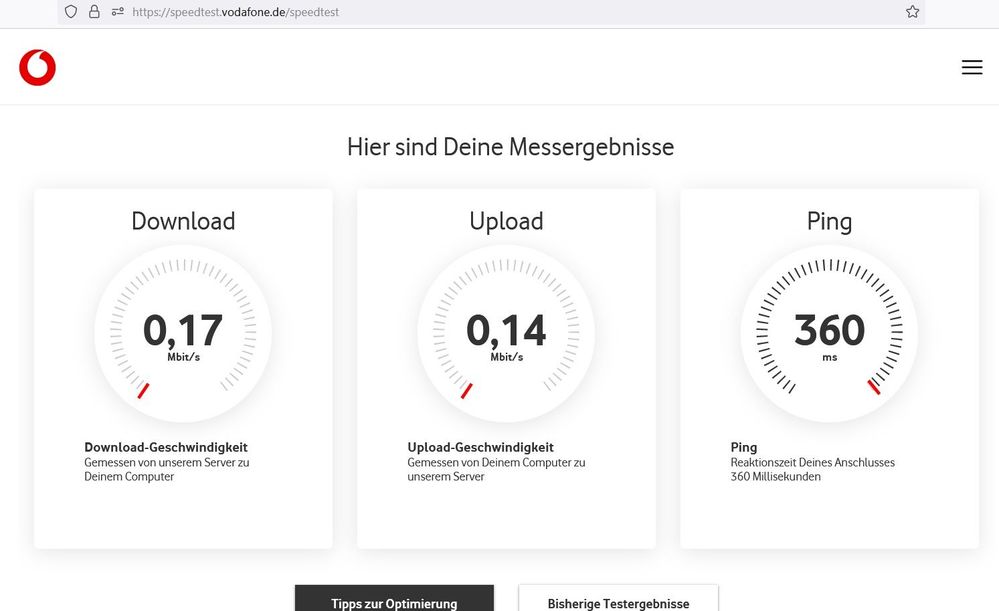Click text Reaktionszeit Deines Anschlusses
Image resolution: width=999 pixels, height=611 pixels.
pos(812,463)
